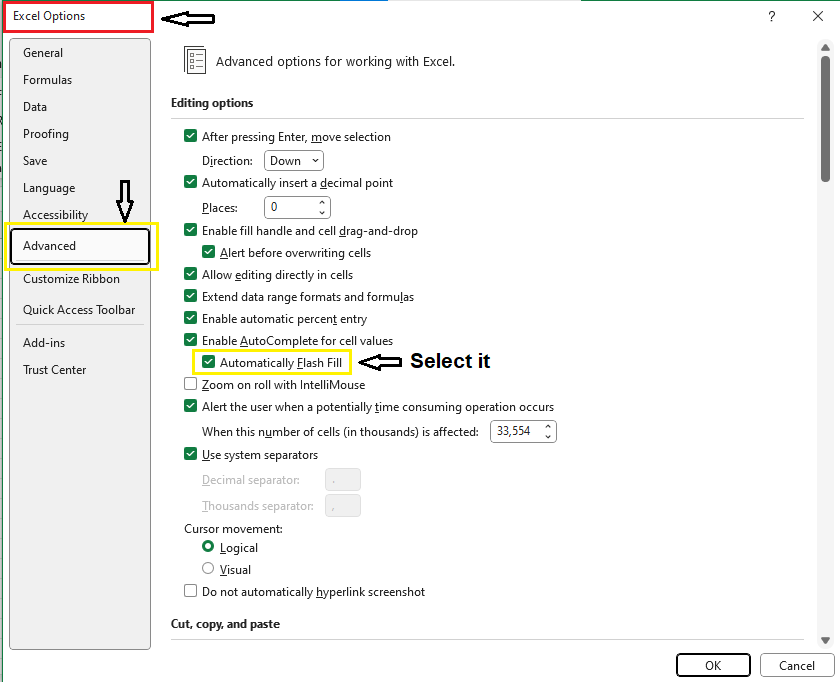This screenshot has width=840, height=682.
Task: Open the Language category
Action: pyautogui.click(x=49, y=188)
